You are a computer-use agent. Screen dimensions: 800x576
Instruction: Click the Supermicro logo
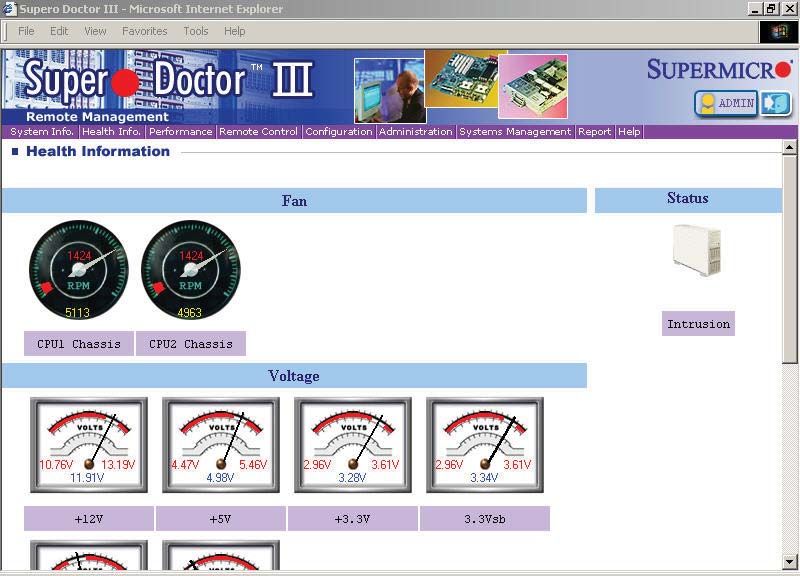(719, 69)
